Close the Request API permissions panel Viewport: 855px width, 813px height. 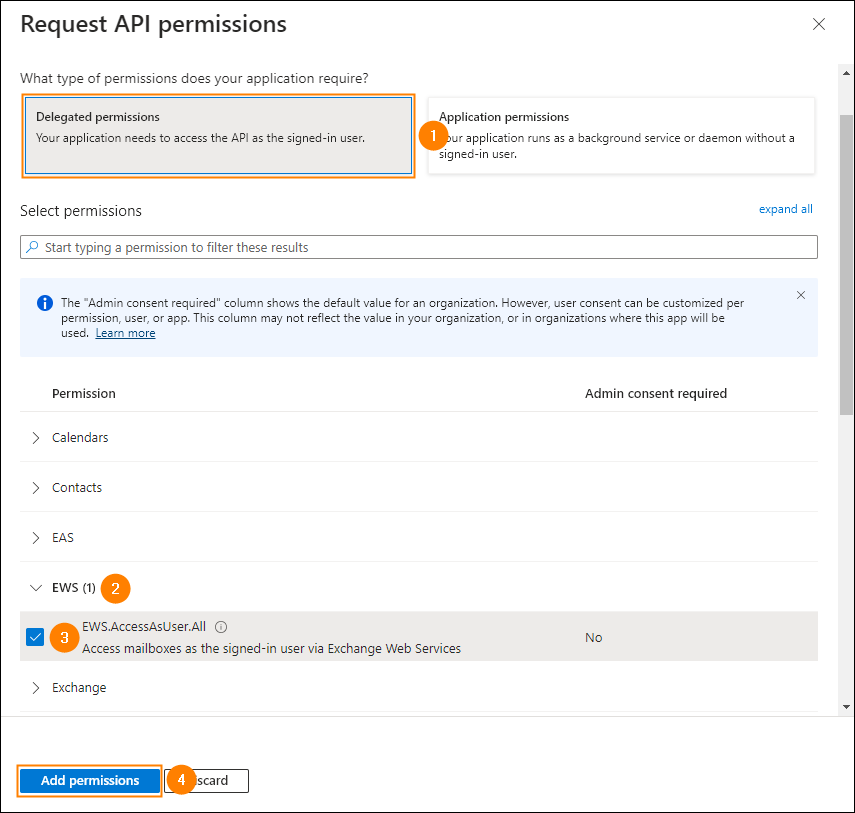(818, 24)
